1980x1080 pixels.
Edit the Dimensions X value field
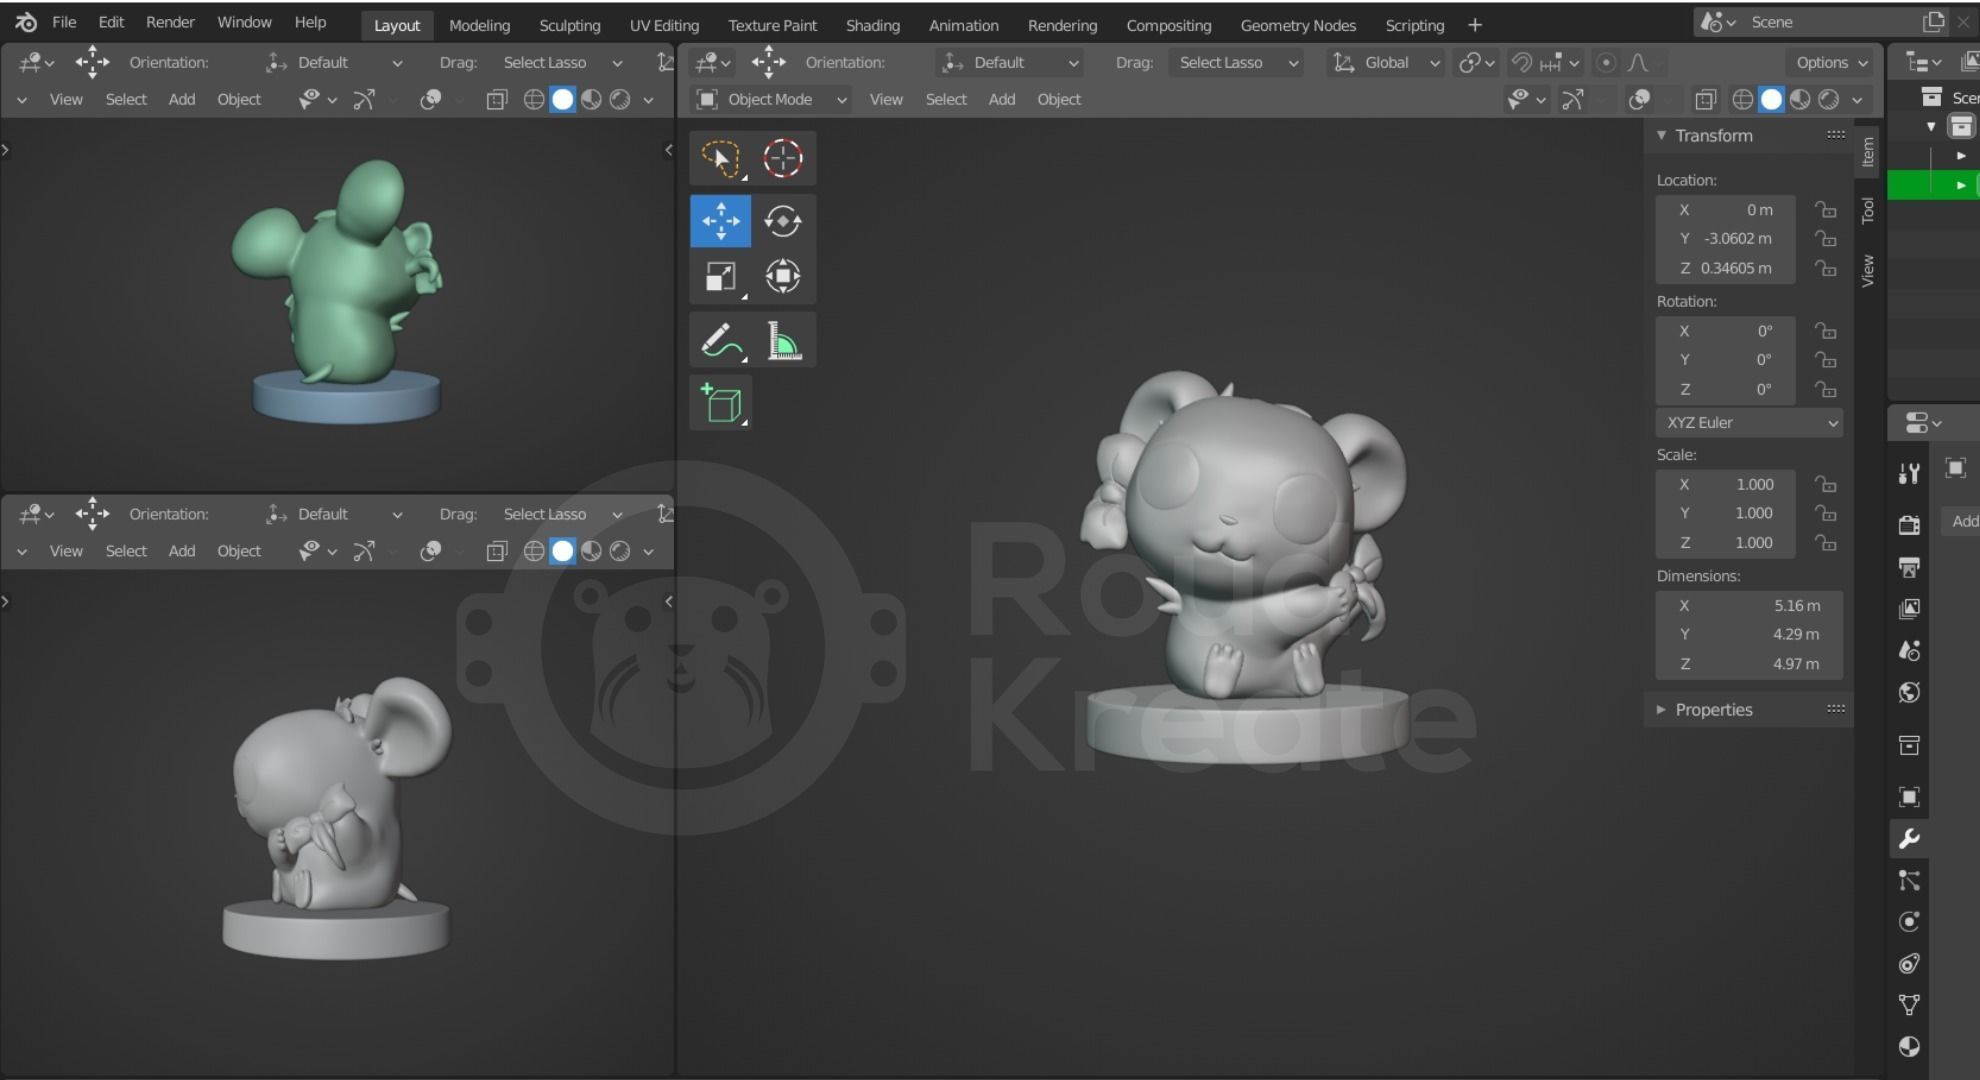[1750, 605]
